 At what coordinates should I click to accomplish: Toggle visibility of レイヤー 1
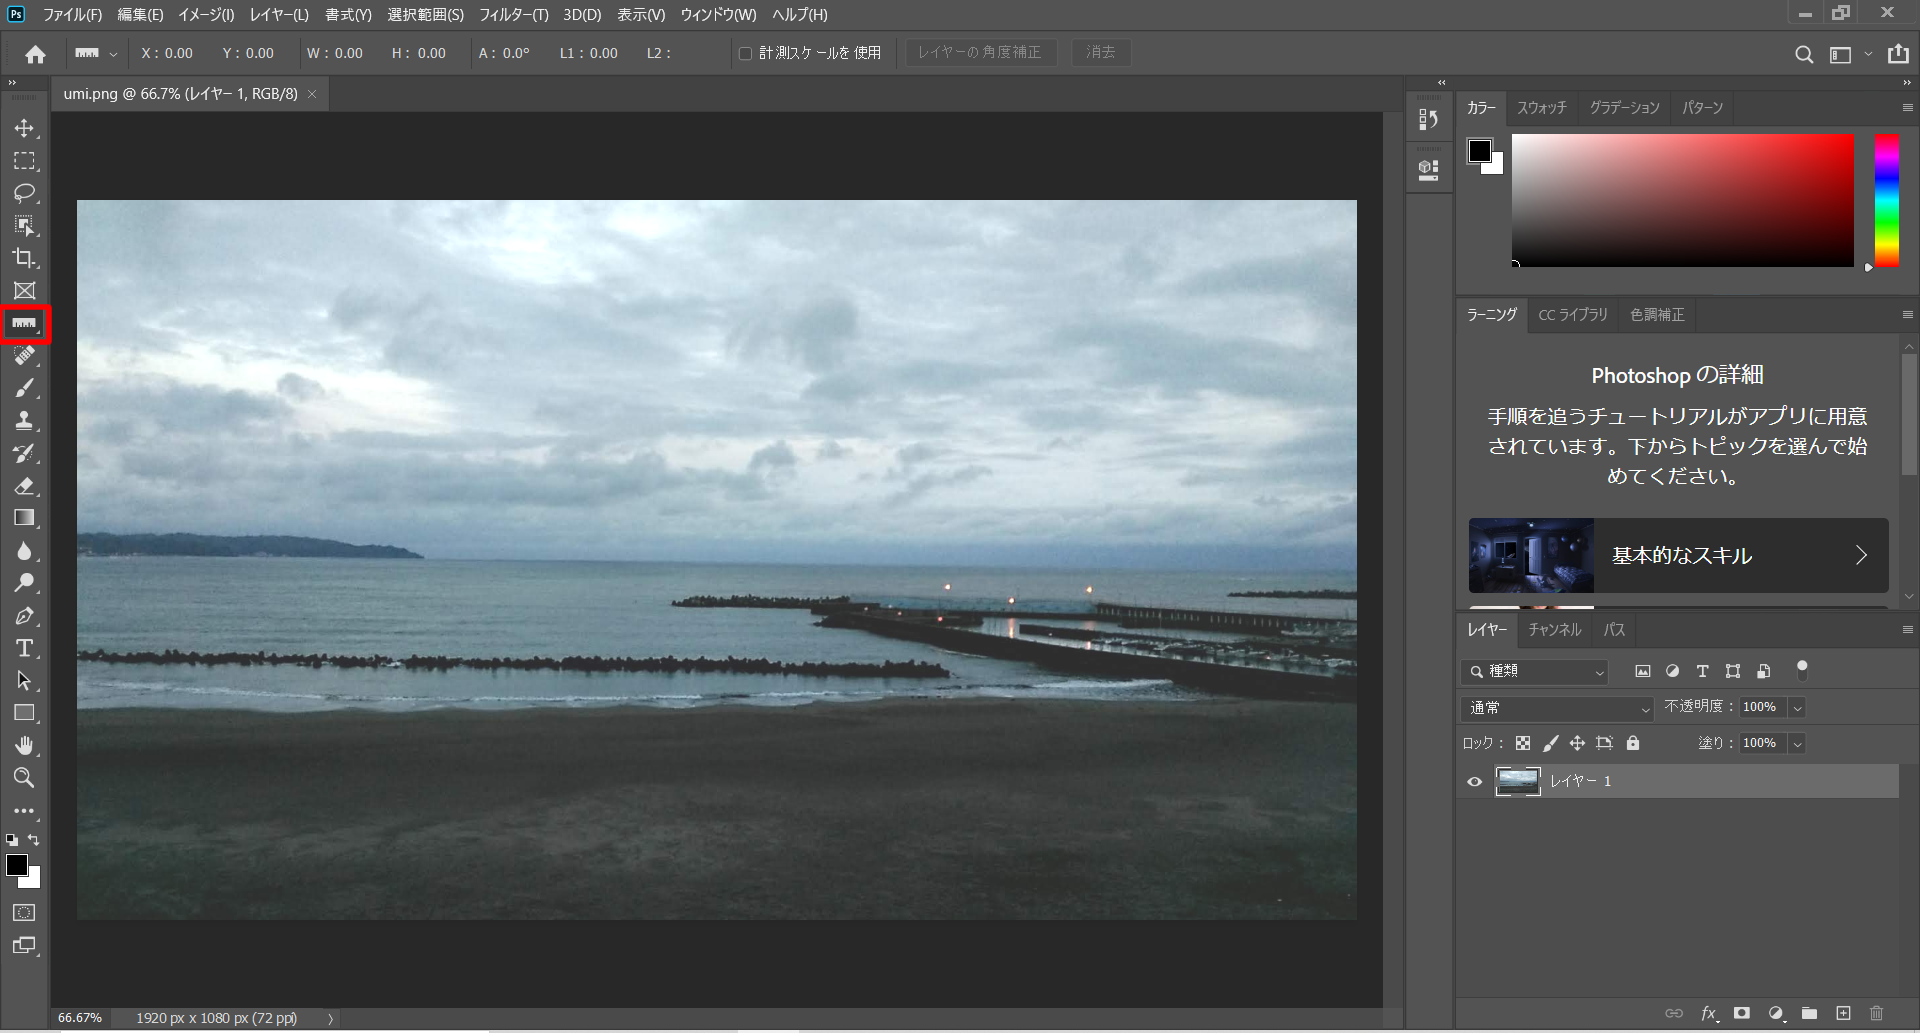pyautogui.click(x=1474, y=782)
